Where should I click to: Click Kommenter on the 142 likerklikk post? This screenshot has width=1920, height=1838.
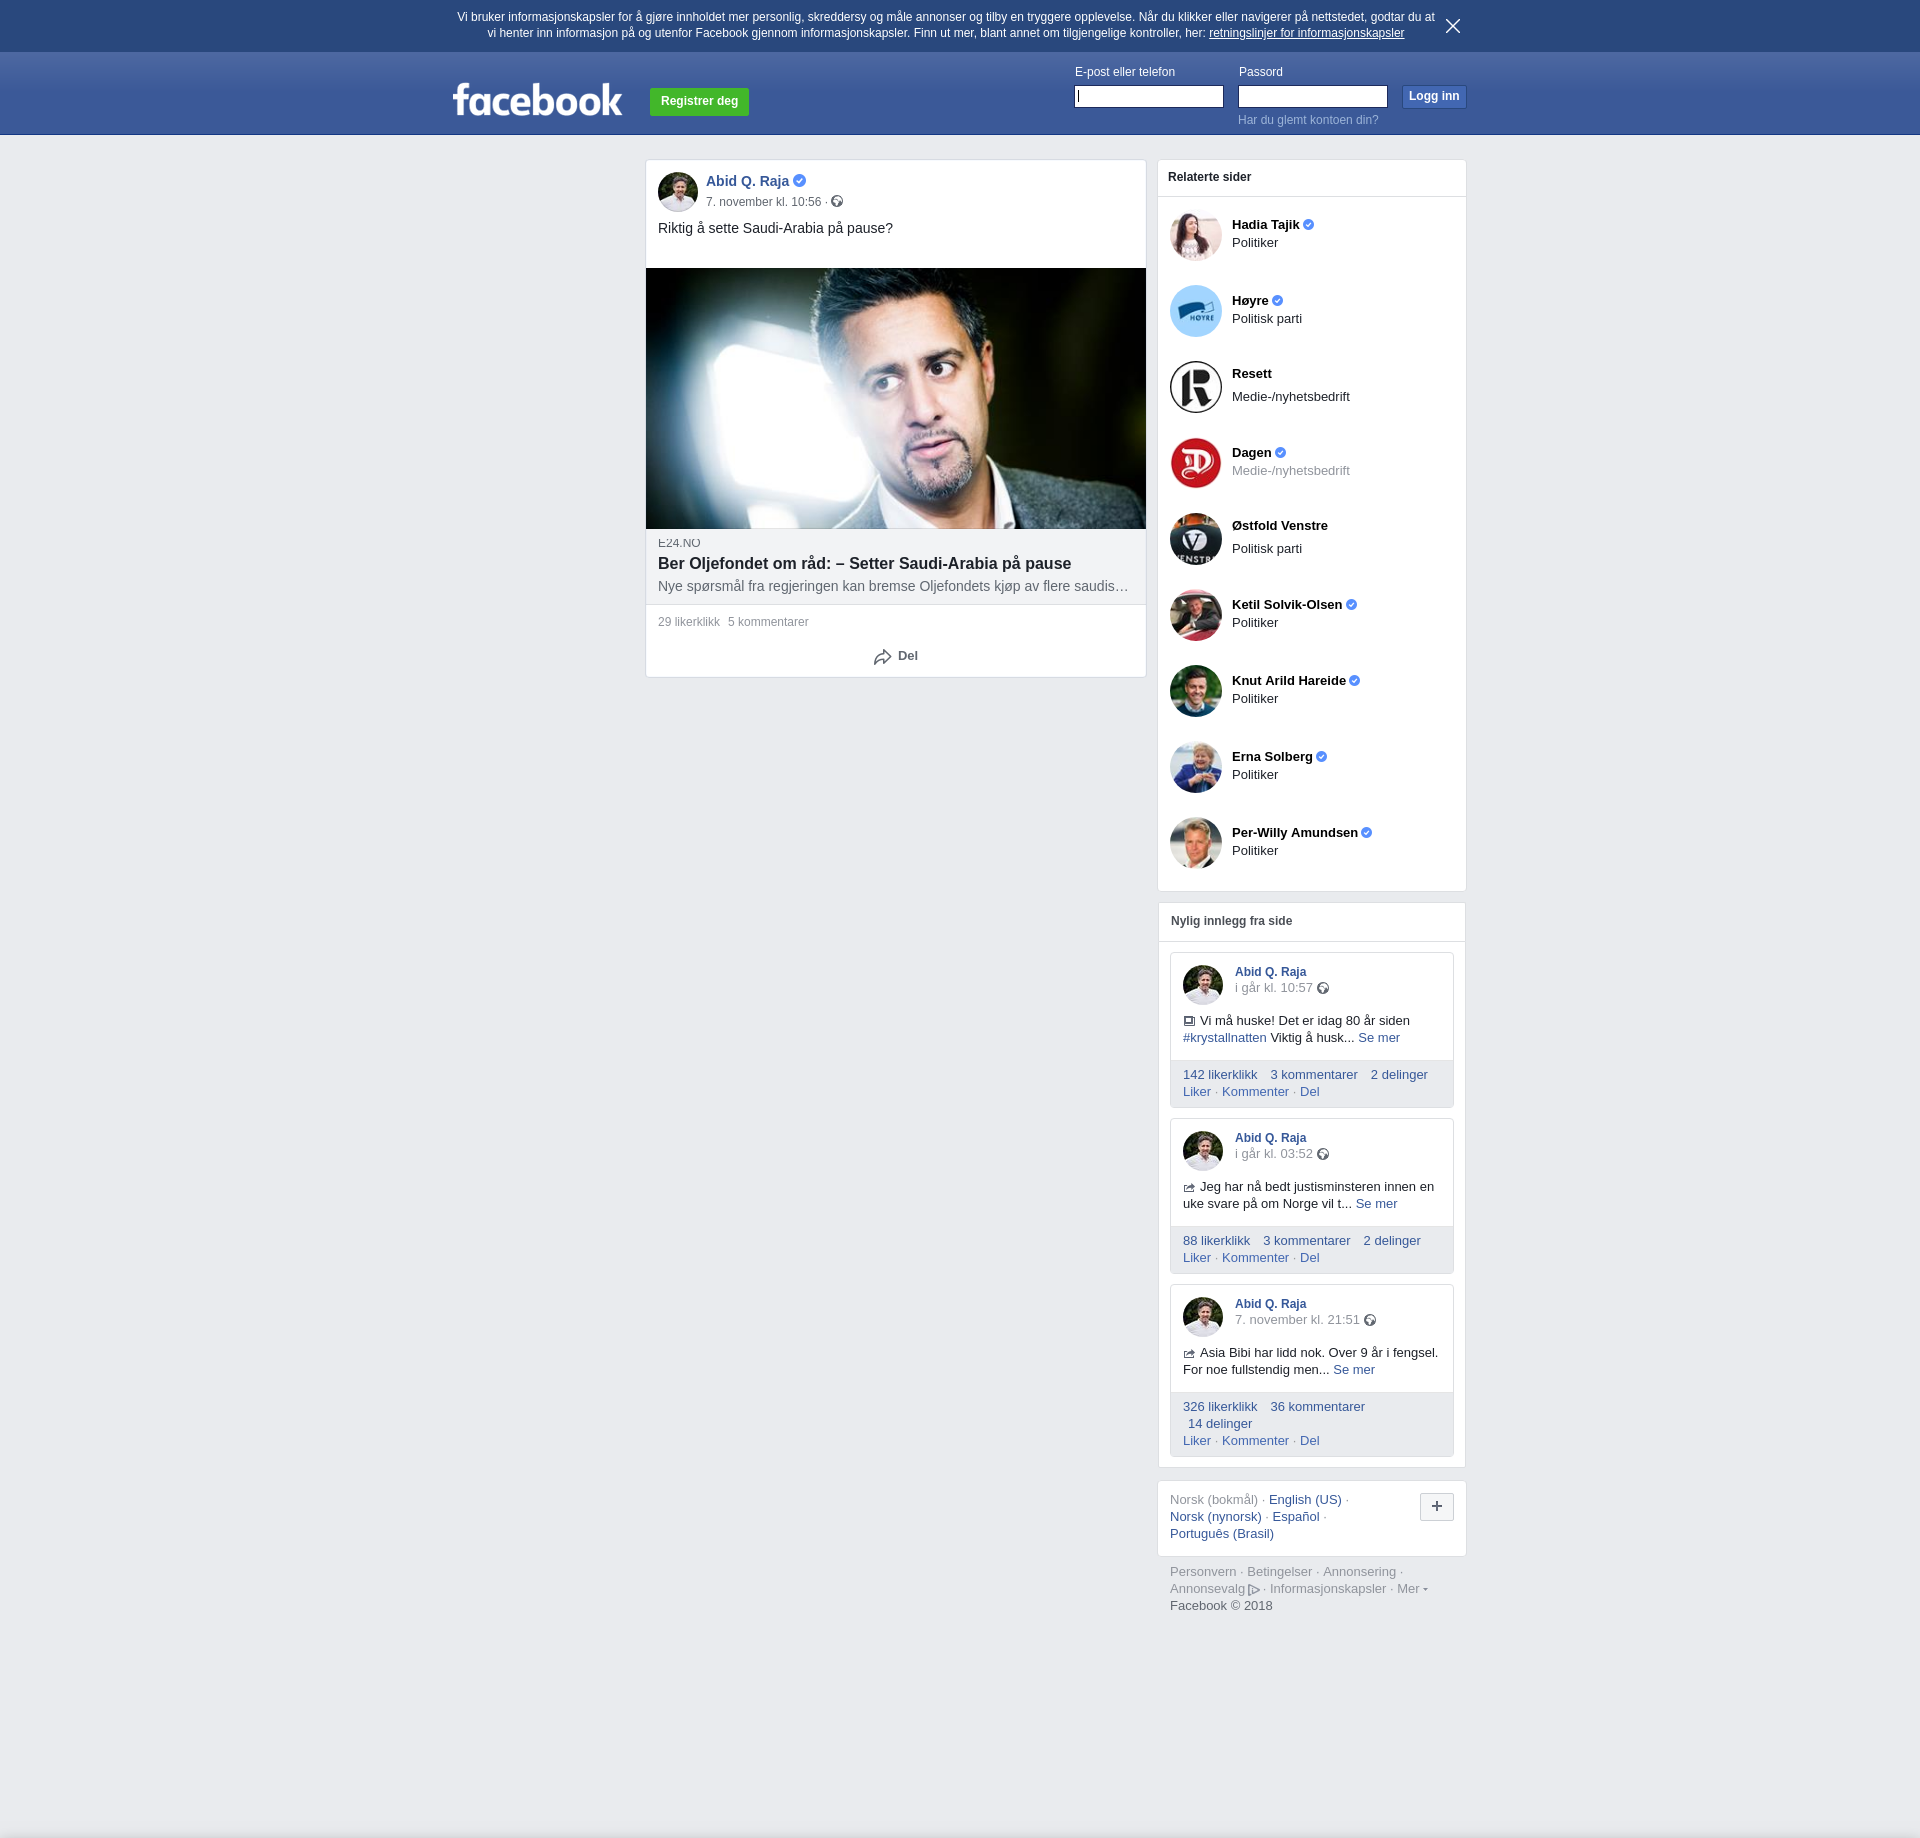click(1255, 1092)
